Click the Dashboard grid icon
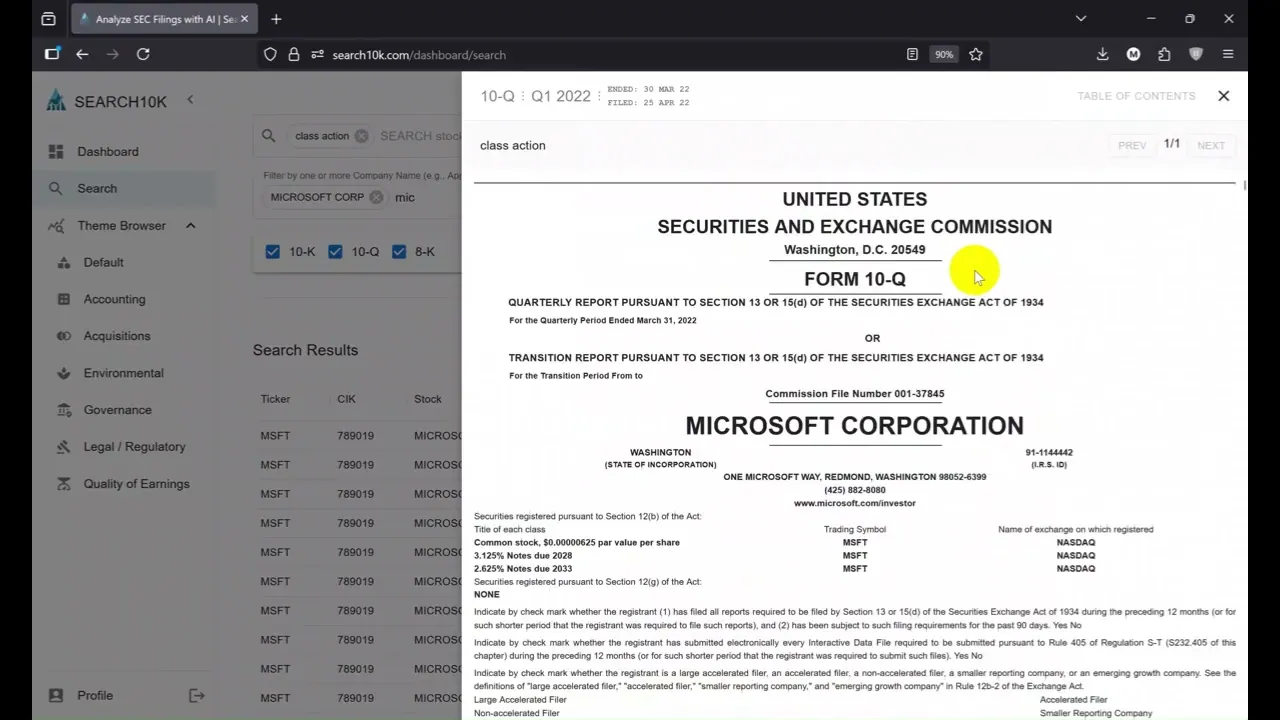Viewport: 1280px width, 720px height. [56, 151]
